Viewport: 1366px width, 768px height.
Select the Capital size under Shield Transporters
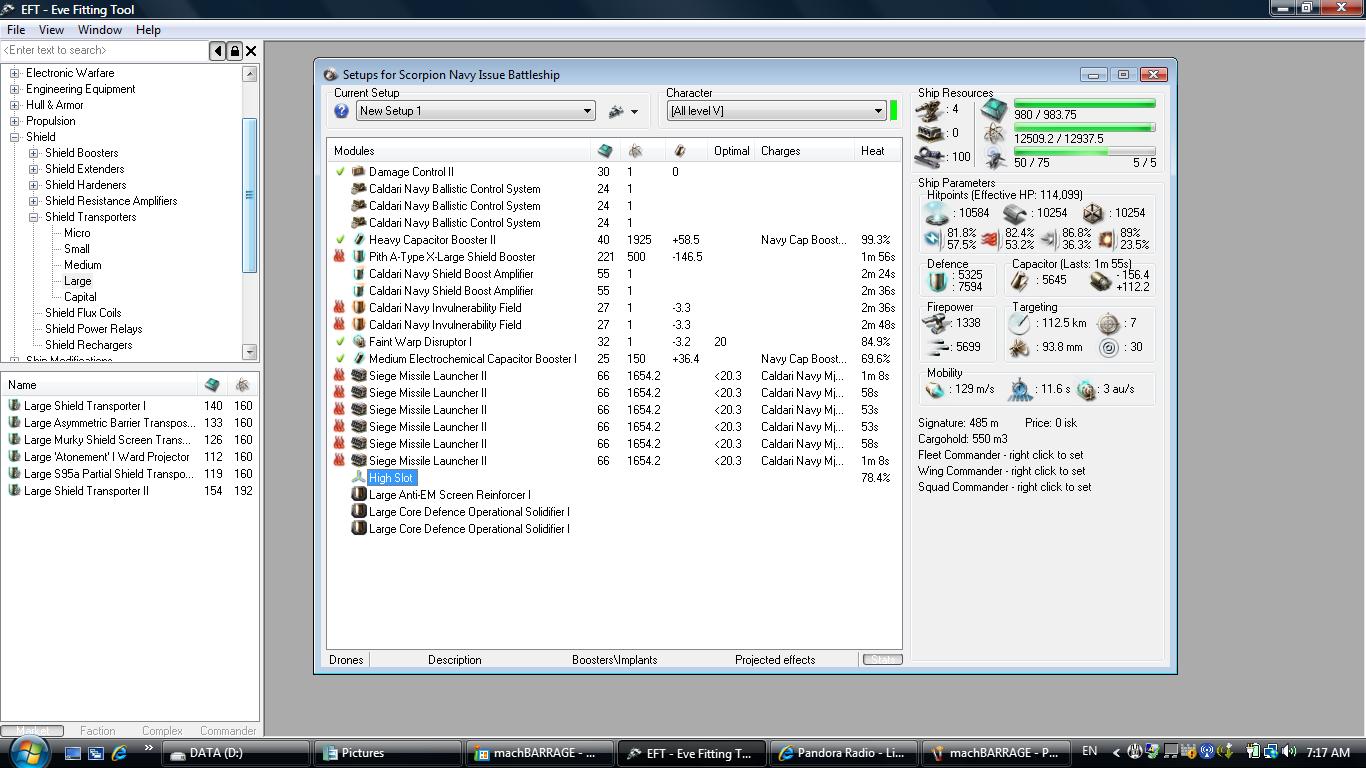click(x=80, y=297)
